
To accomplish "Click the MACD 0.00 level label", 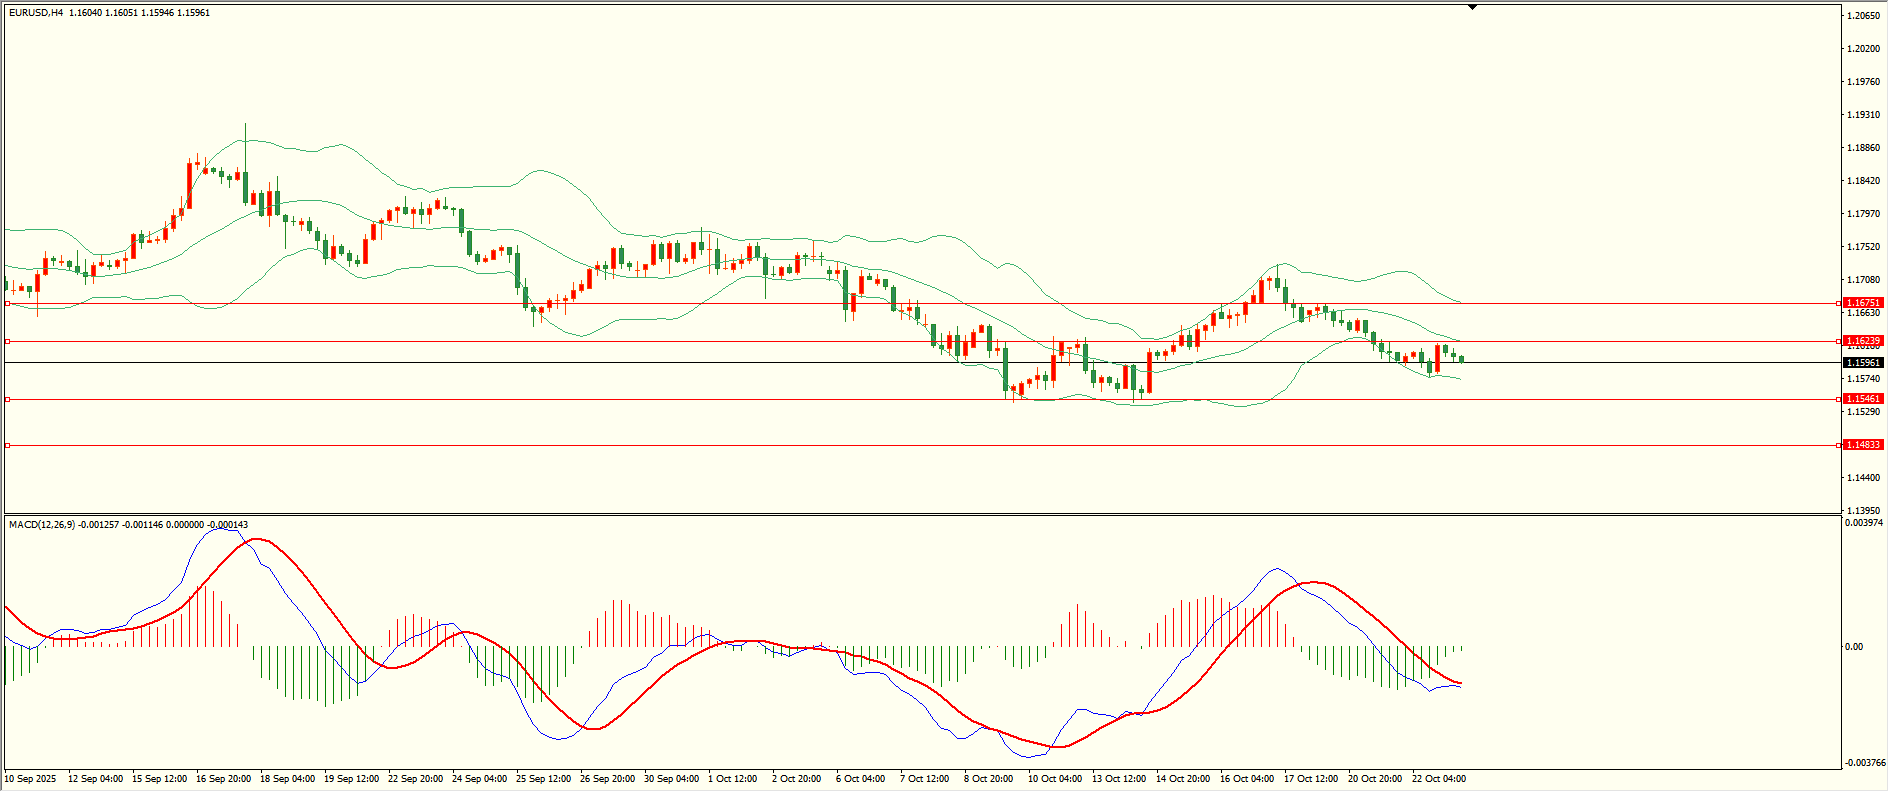I will pyautogui.click(x=1853, y=647).
